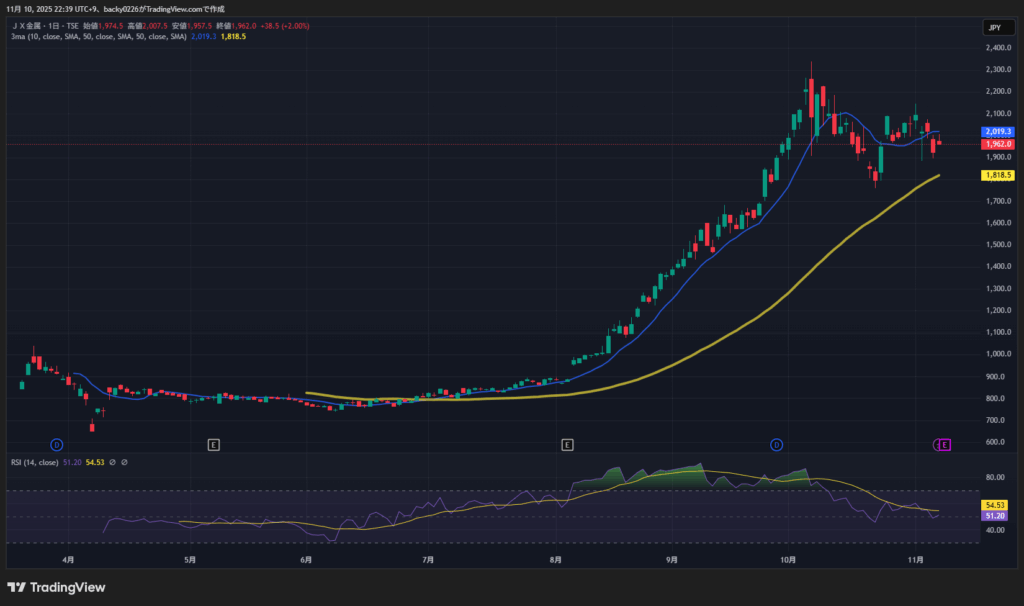The width and height of the screenshot is (1024, 606).
Task: Click the TradingView logo
Action: [x=56, y=587]
